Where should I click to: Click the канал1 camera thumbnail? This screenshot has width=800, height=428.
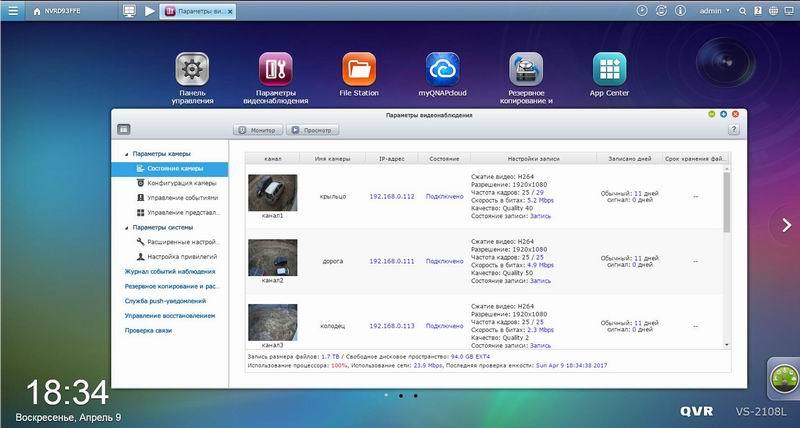272,192
